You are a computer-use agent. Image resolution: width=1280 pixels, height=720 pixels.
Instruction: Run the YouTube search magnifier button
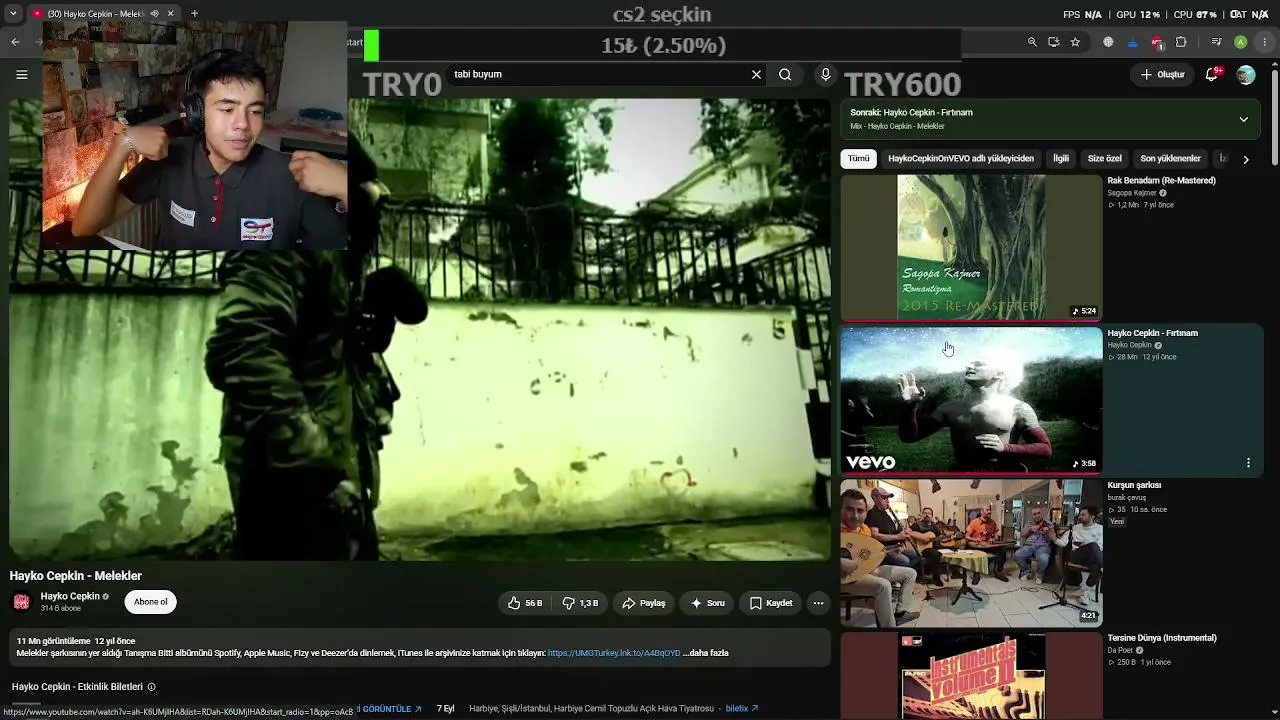[785, 74]
